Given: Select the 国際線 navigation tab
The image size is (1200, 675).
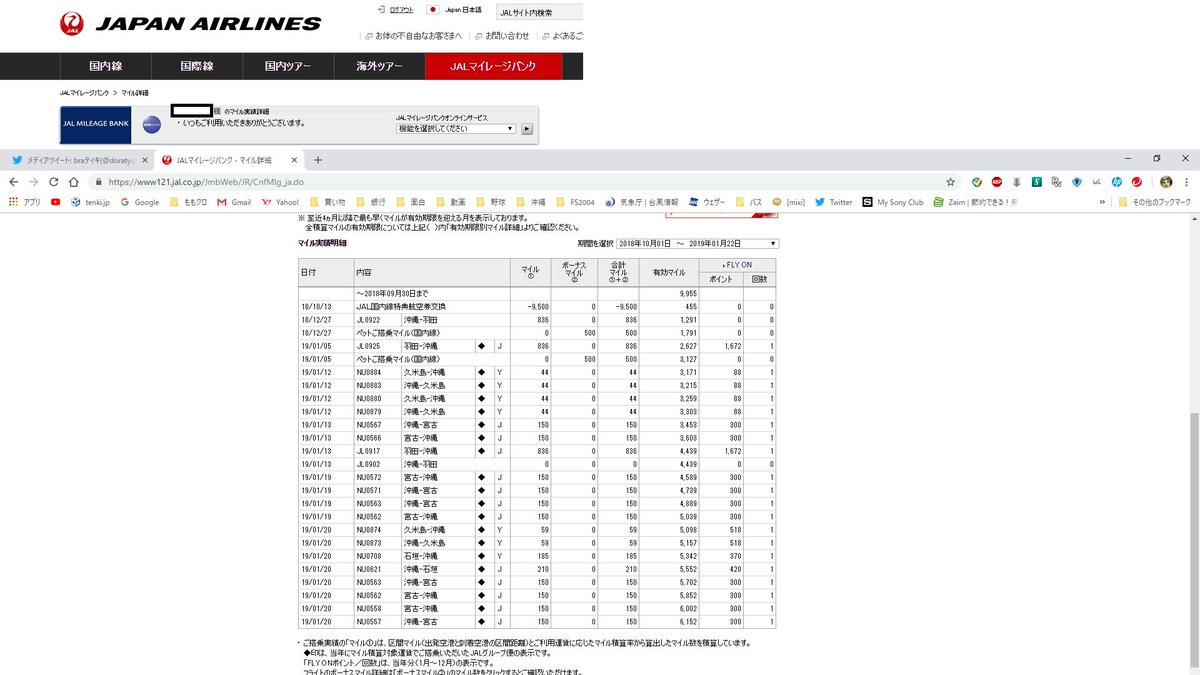Looking at the screenshot, I should coord(196,66).
